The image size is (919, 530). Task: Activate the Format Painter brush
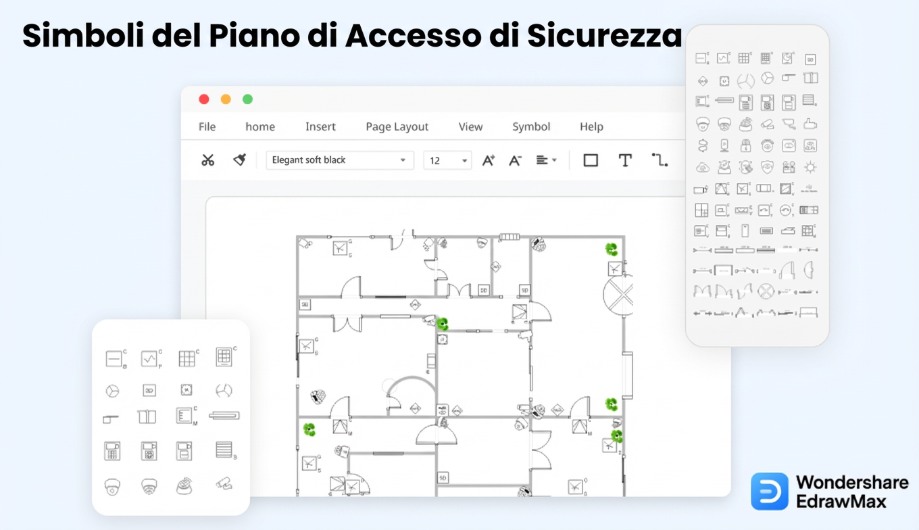240,160
